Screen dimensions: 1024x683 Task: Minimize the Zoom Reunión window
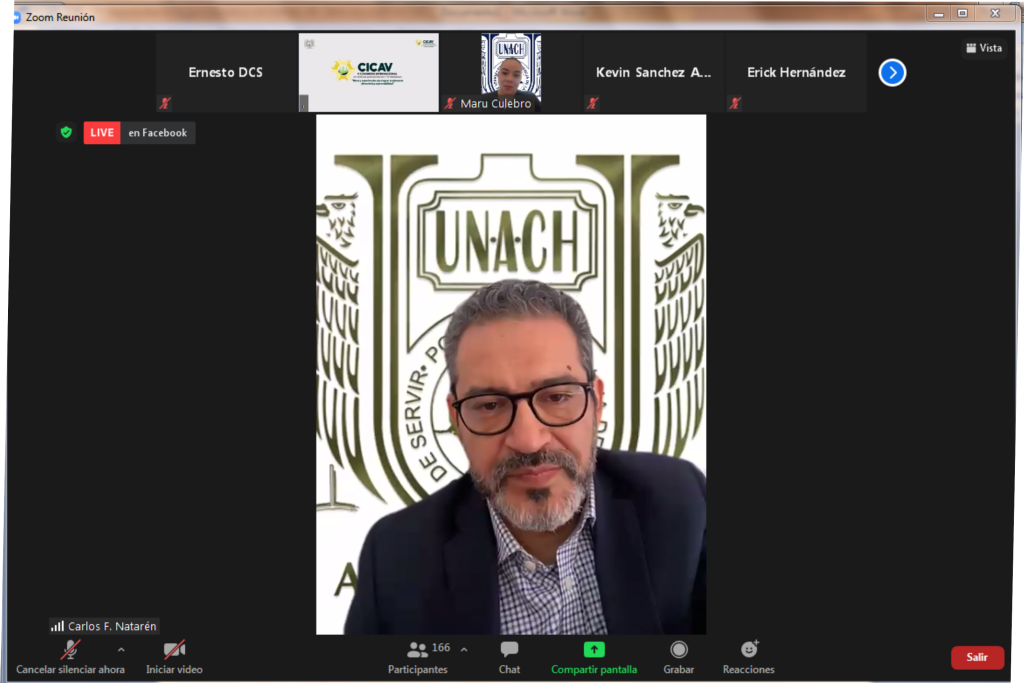point(939,13)
